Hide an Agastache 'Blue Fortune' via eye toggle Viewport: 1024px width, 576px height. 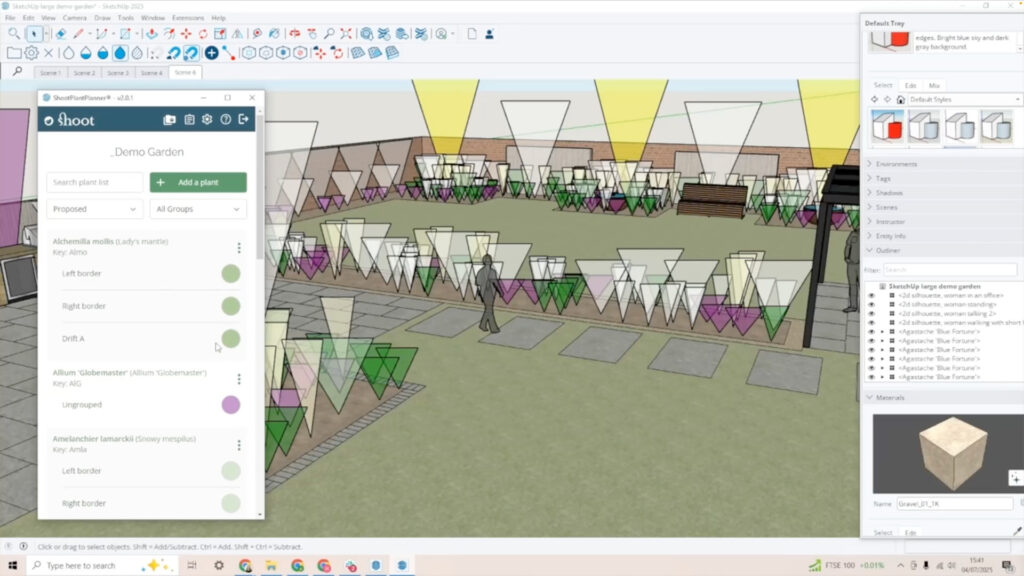click(x=873, y=332)
